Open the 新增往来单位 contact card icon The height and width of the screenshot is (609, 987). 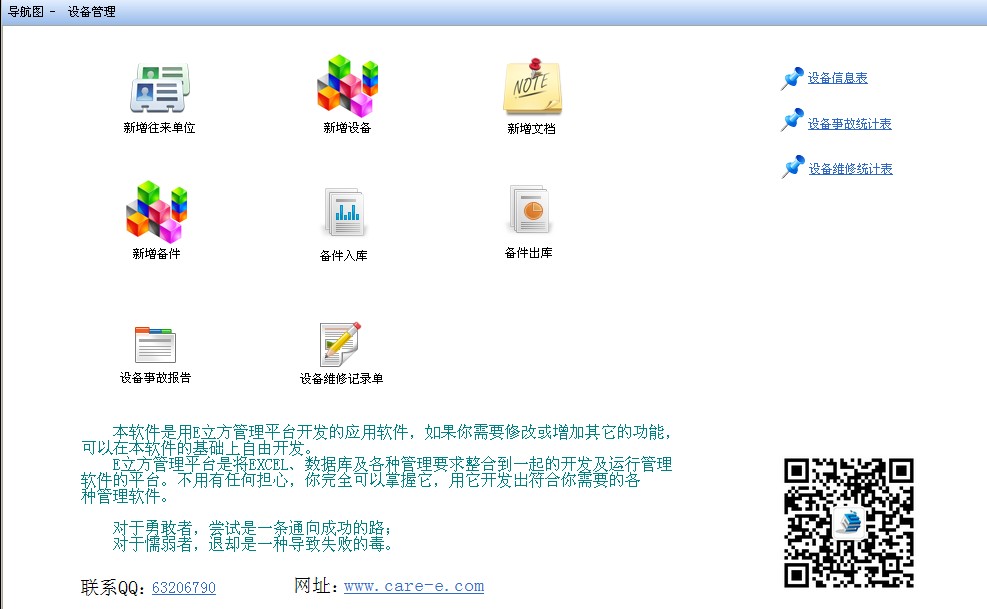pyautogui.click(x=159, y=89)
